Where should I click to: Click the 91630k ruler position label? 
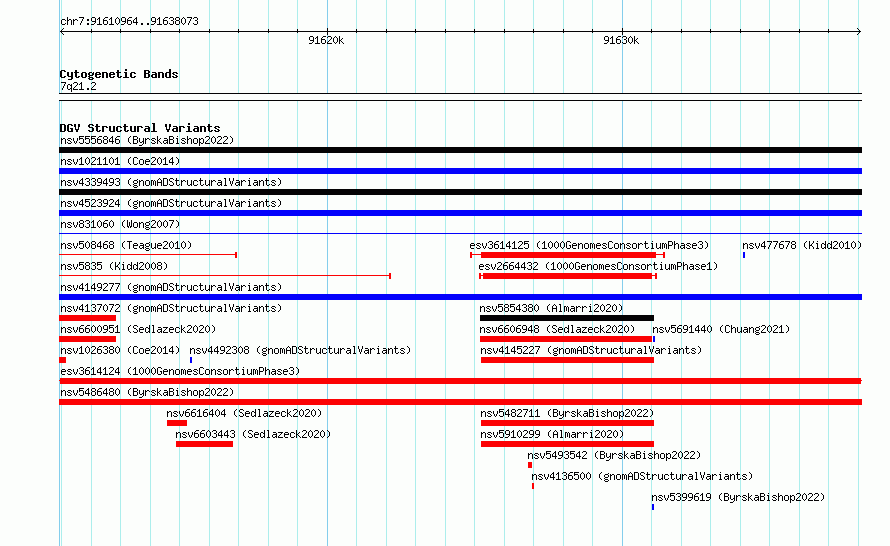[621, 40]
